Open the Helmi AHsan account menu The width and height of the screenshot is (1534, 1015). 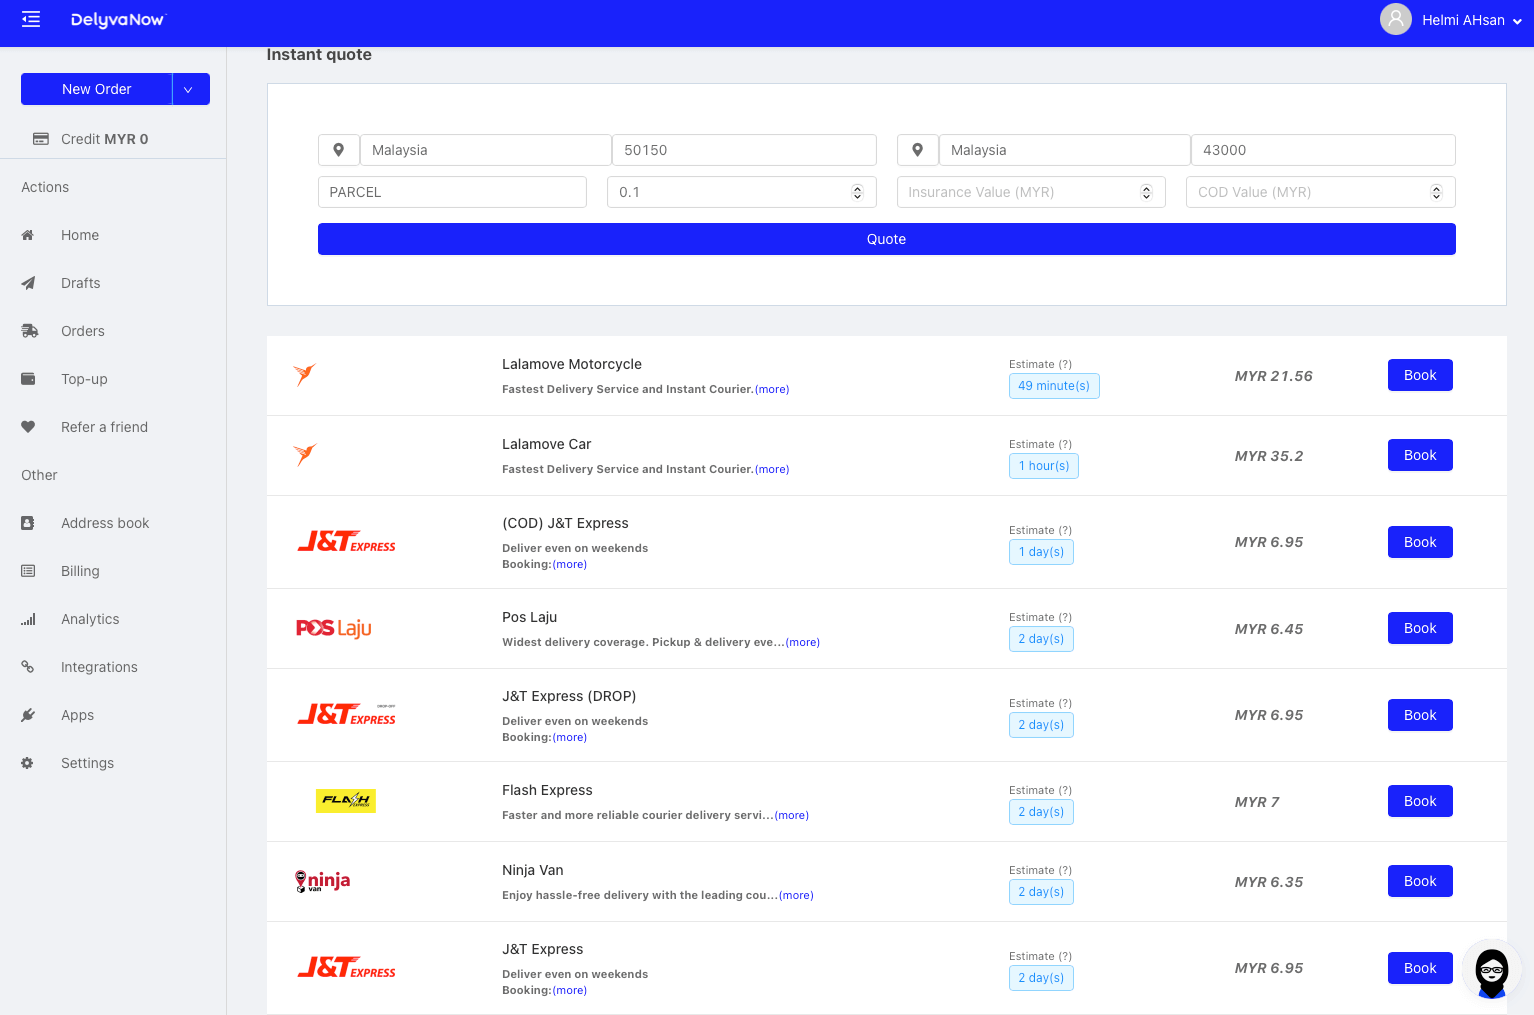[1472, 20]
